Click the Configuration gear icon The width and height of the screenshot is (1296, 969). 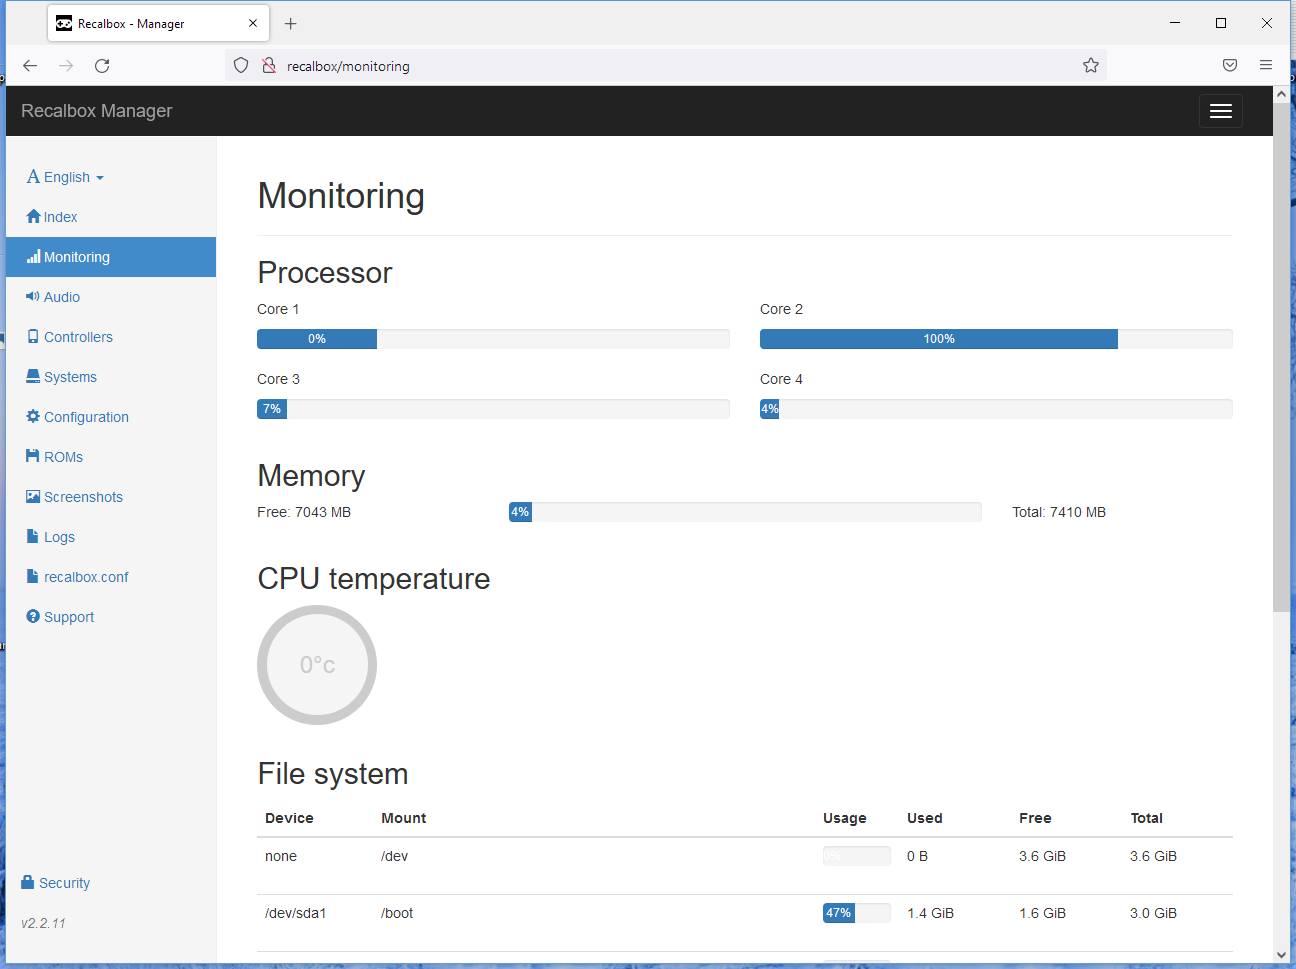pyautogui.click(x=33, y=417)
